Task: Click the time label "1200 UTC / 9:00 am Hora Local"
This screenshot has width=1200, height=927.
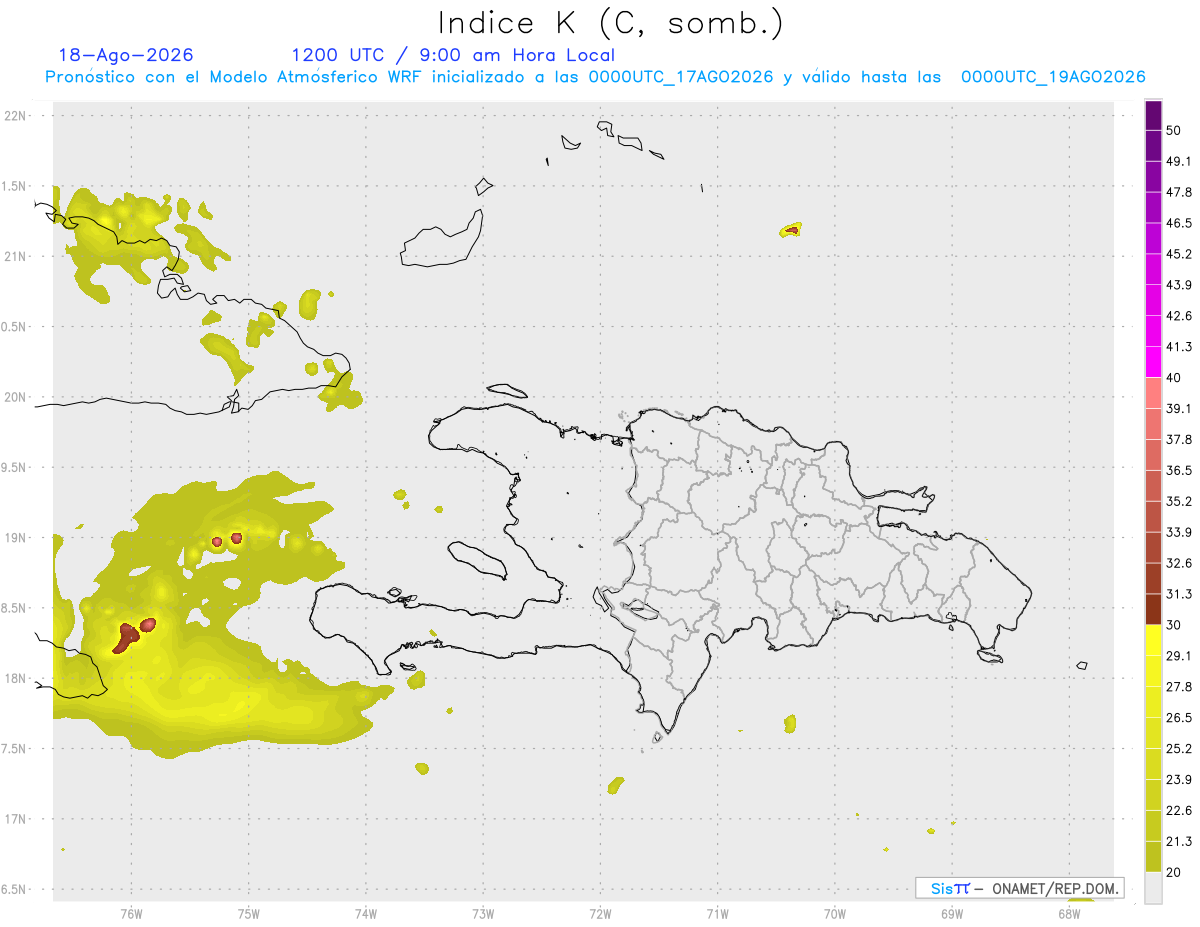Action: 453,55
